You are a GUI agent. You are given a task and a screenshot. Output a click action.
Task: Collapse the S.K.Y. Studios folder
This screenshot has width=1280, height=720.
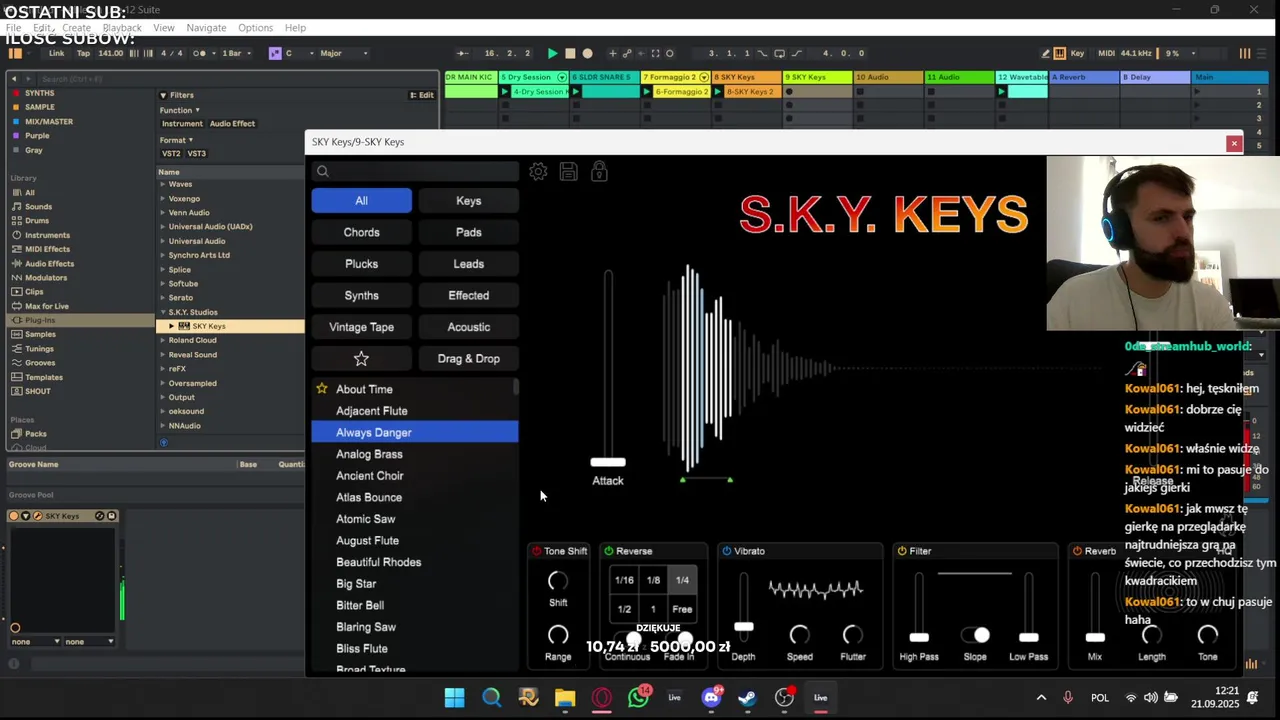pos(163,312)
